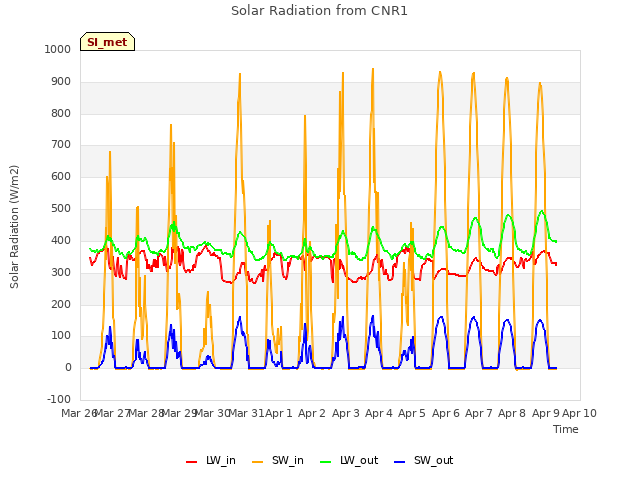Click the Apr 8 x-axis label

512,413
